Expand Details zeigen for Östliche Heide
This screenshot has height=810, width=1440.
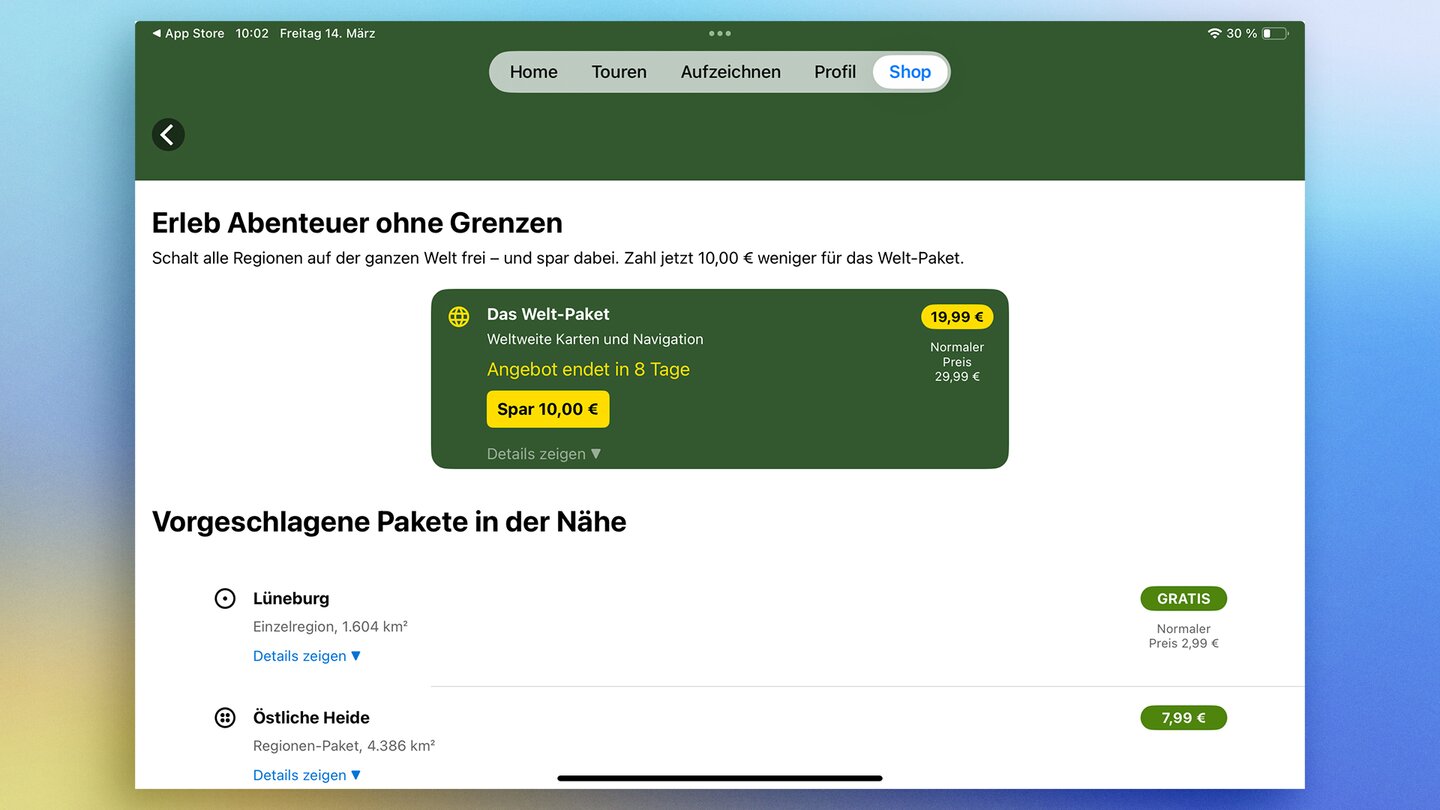tap(307, 775)
